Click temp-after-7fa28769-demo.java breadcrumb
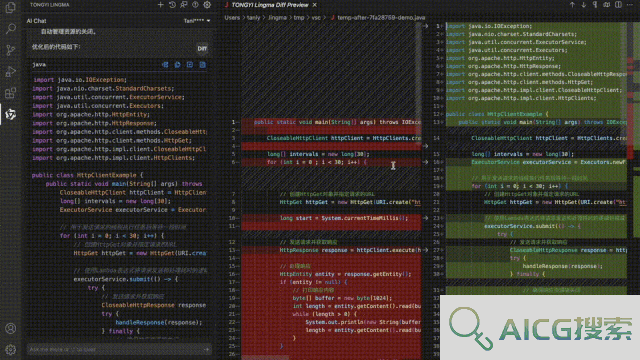The width and height of the screenshot is (640, 360). (381, 18)
